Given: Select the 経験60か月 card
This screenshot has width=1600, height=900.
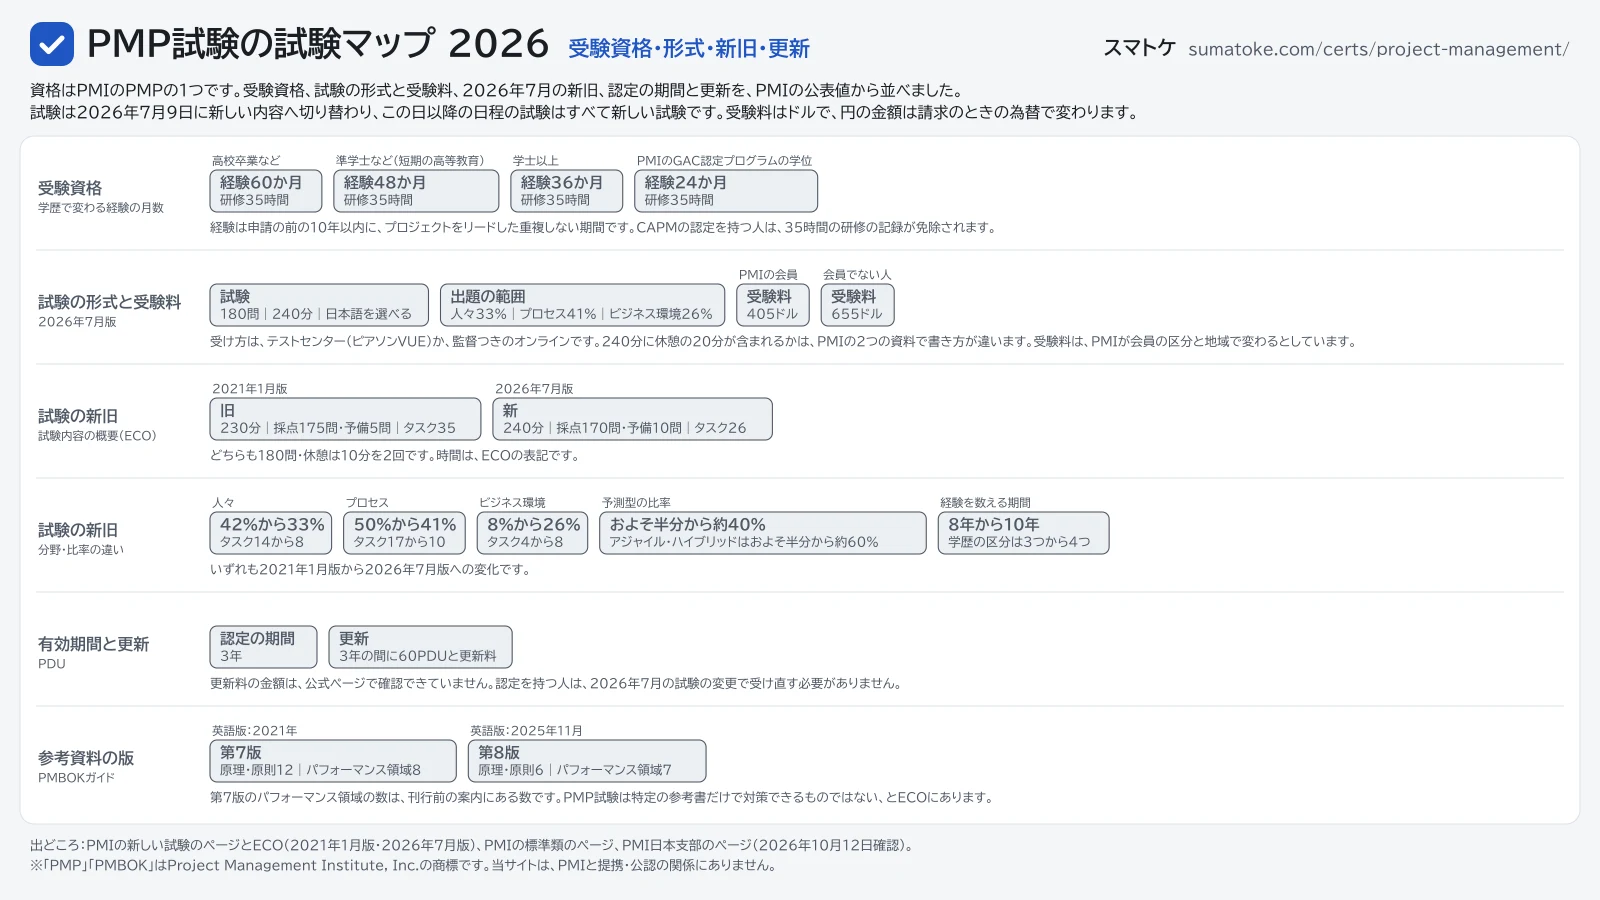Looking at the screenshot, I should [x=266, y=191].
